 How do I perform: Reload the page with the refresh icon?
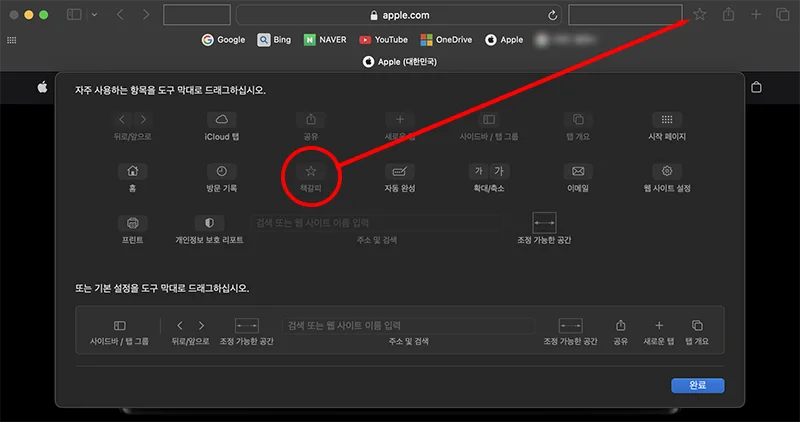552,15
